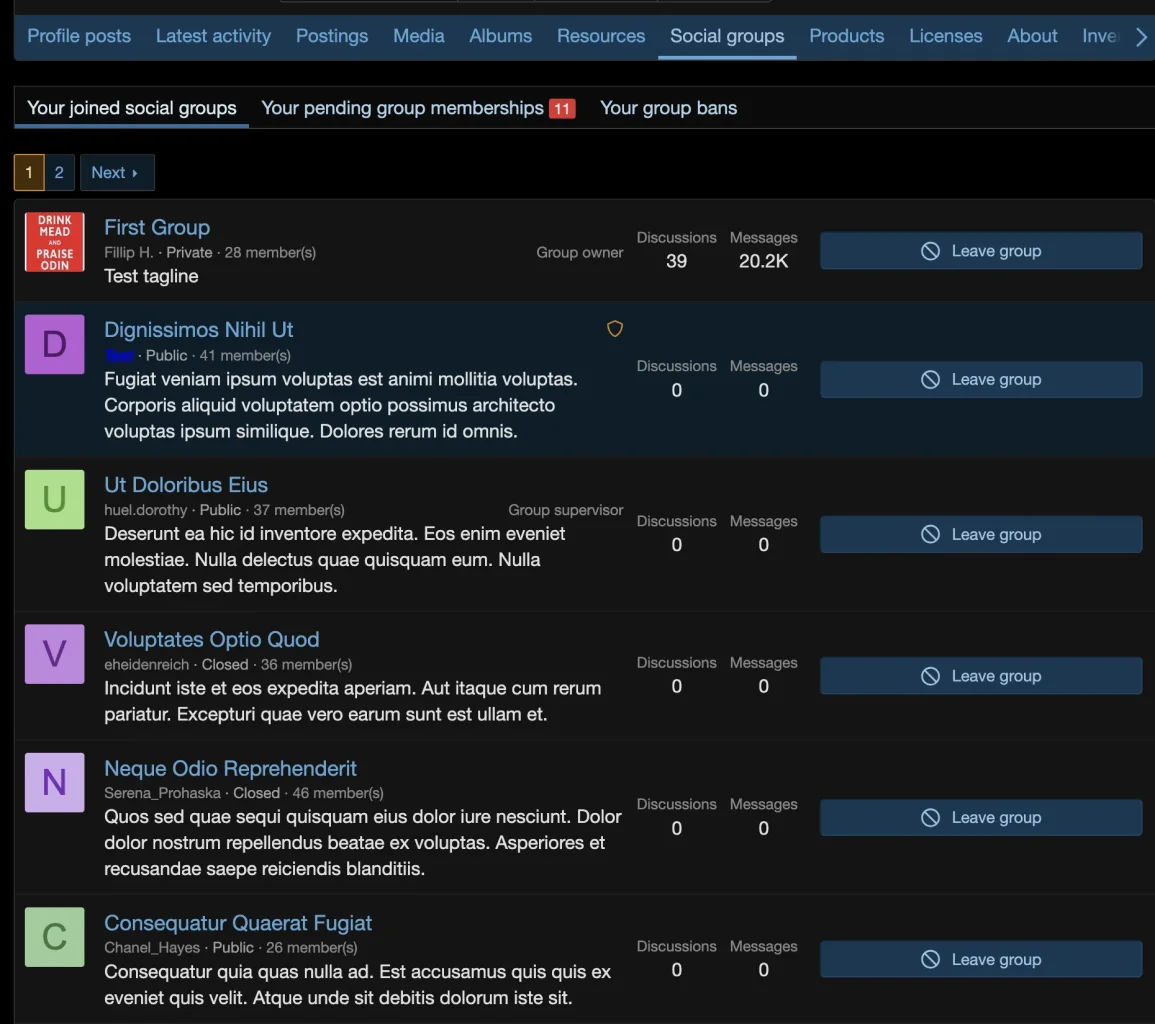Open the Resources profile tab

pyautogui.click(x=600, y=36)
